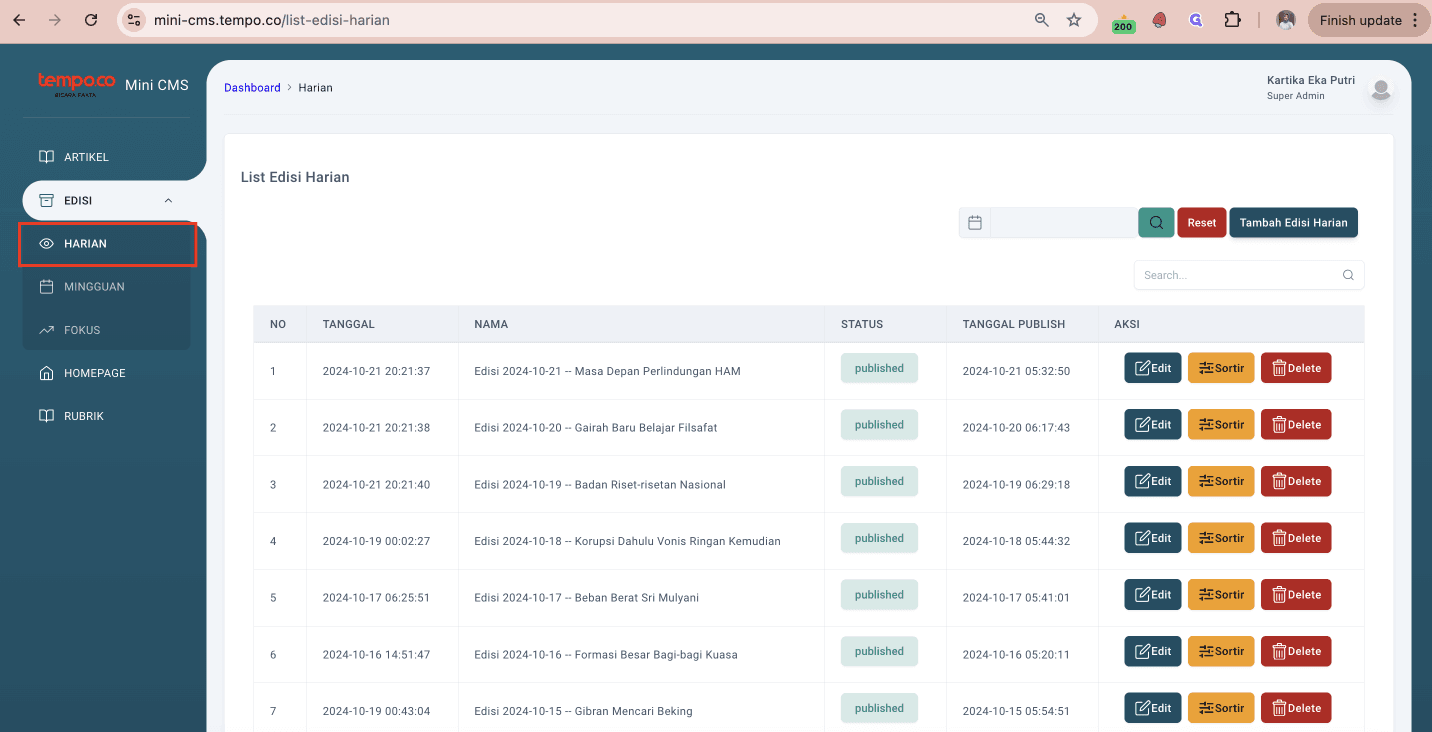The width and height of the screenshot is (1432, 732).
Task: Delete the Badan Riset-risetan Nasional edition
Action: point(1296,481)
